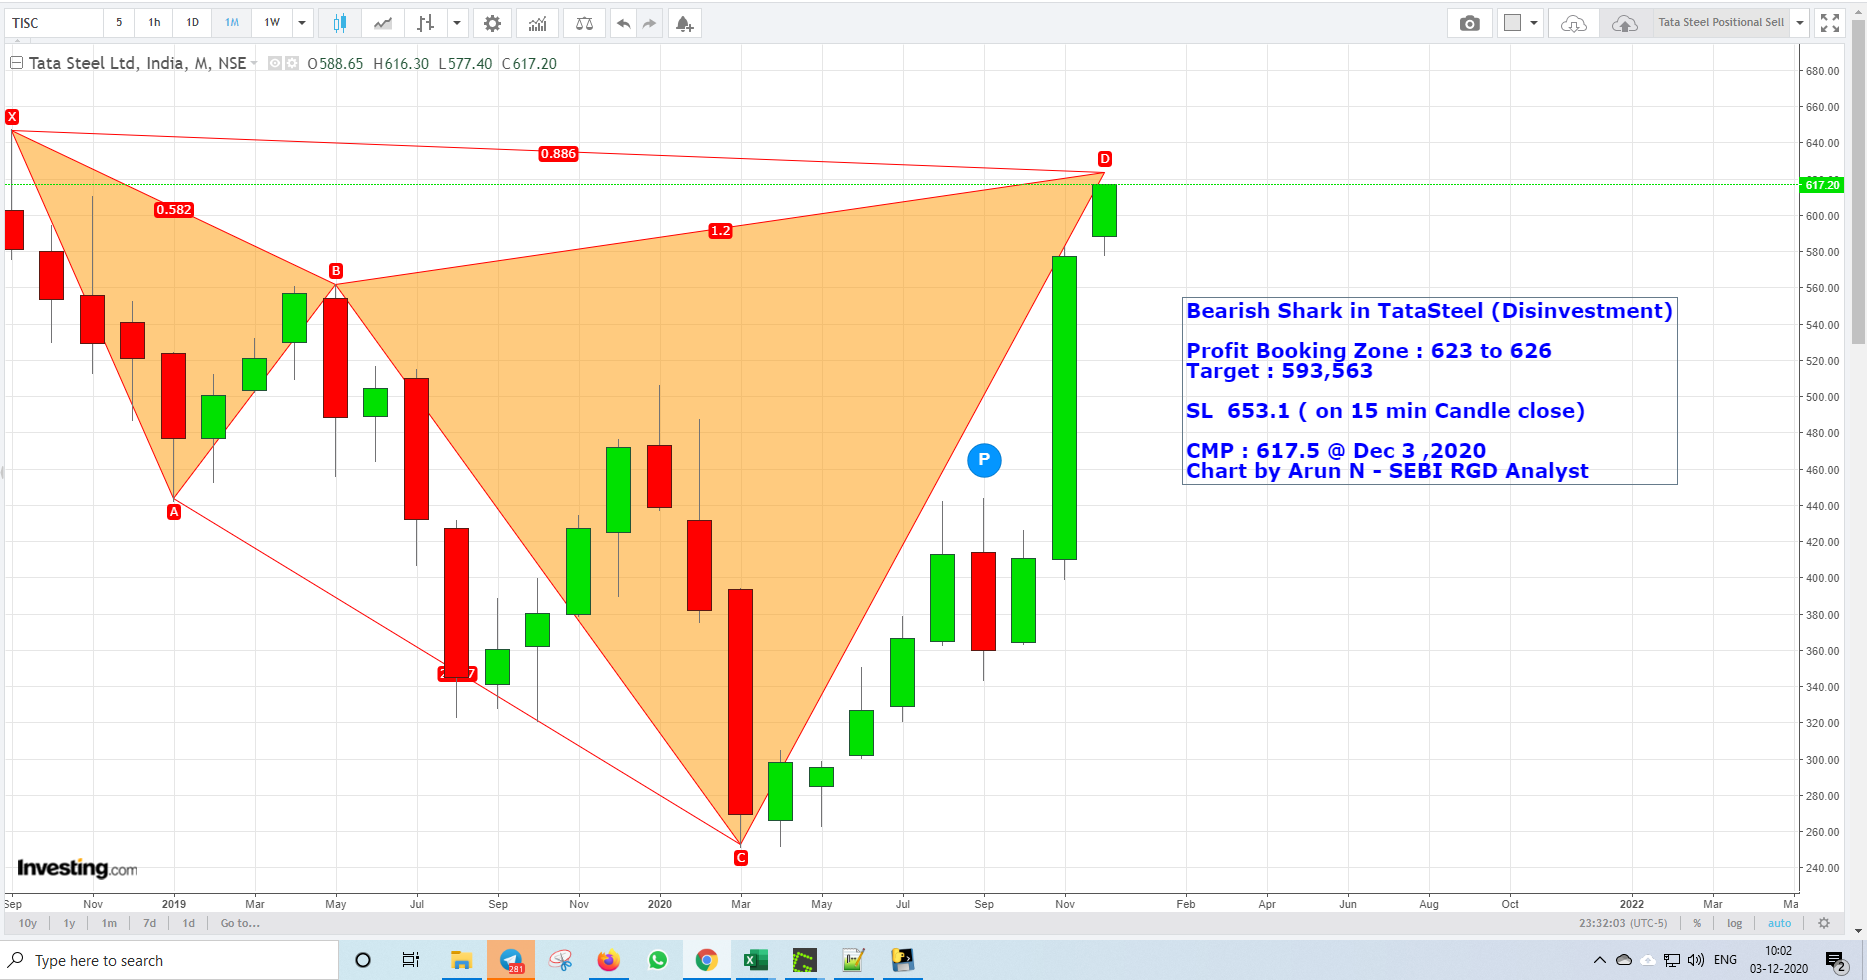1867x980 pixels.
Task: Switch to the line chart style icon
Action: (x=382, y=22)
